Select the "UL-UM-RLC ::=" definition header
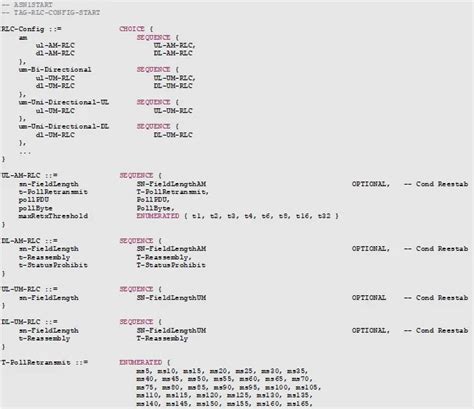This screenshot has width=474, height=409. coord(29,289)
